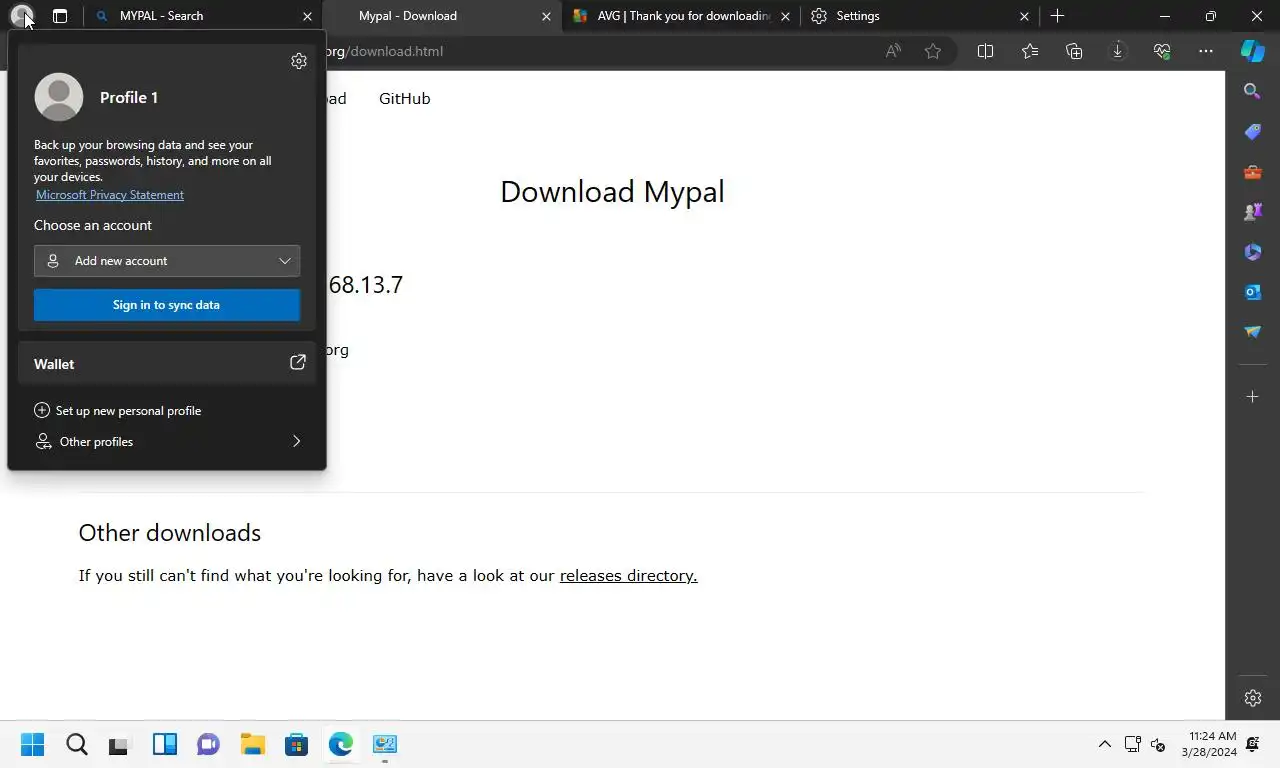Open the notification bell icon
Screen dimensions: 1280x768
[1253, 744]
